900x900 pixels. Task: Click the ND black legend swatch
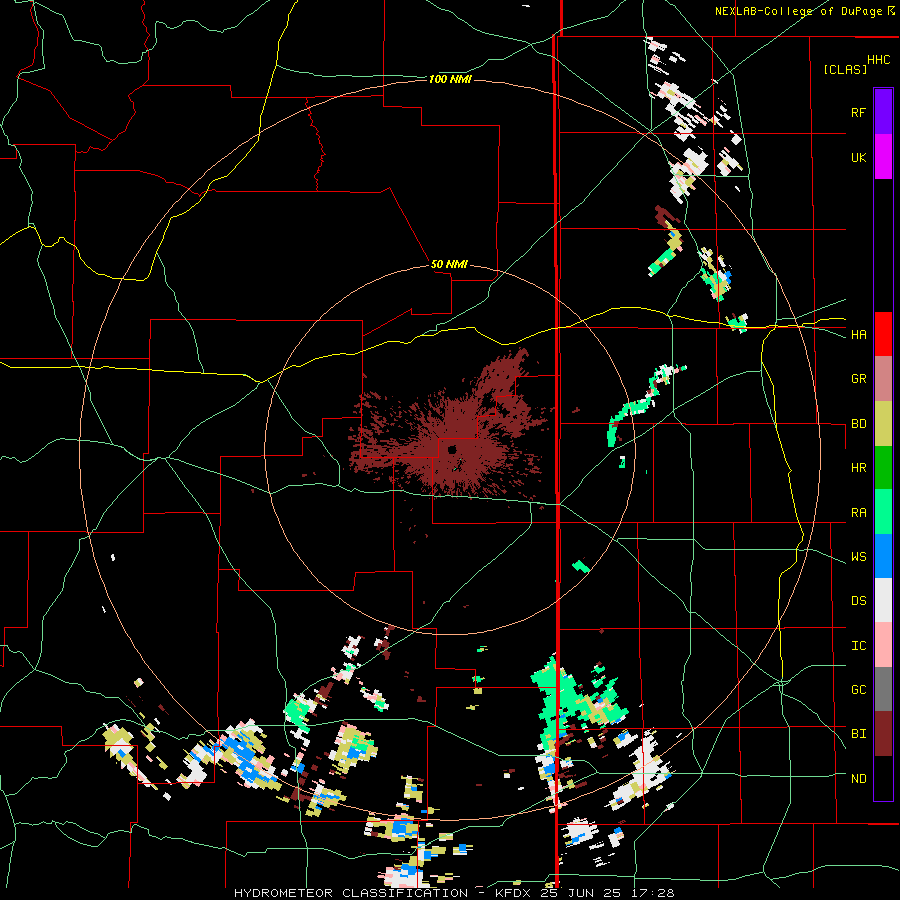883,778
